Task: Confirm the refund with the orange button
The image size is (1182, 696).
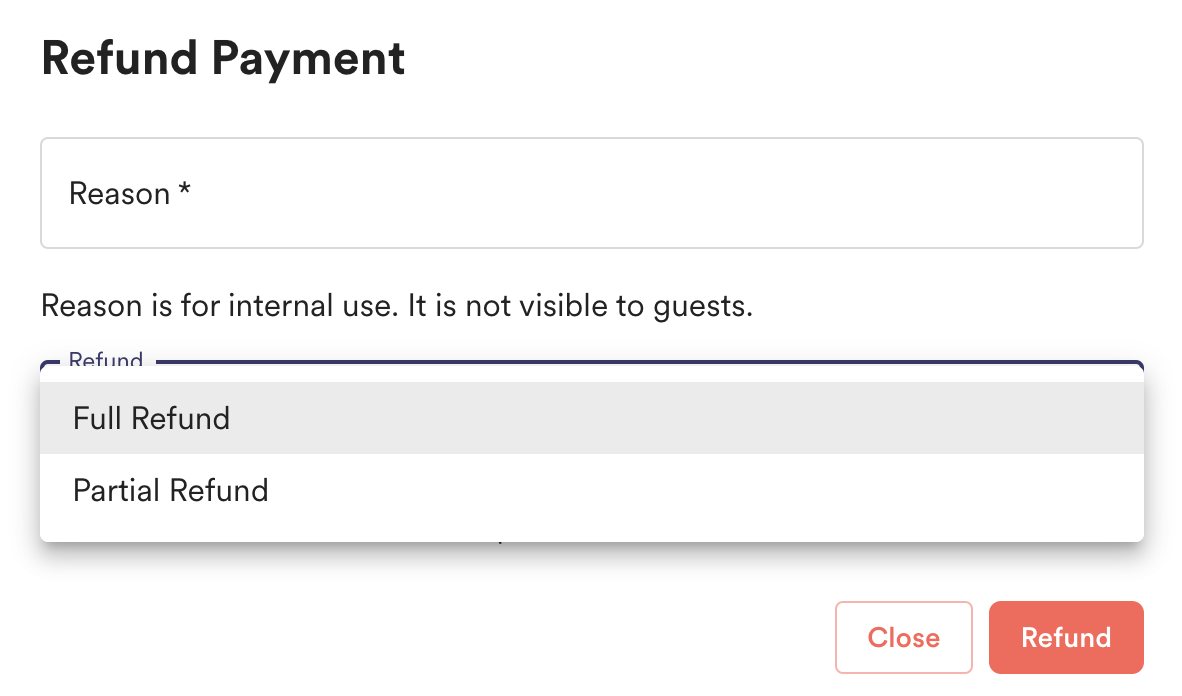Action: point(1065,637)
